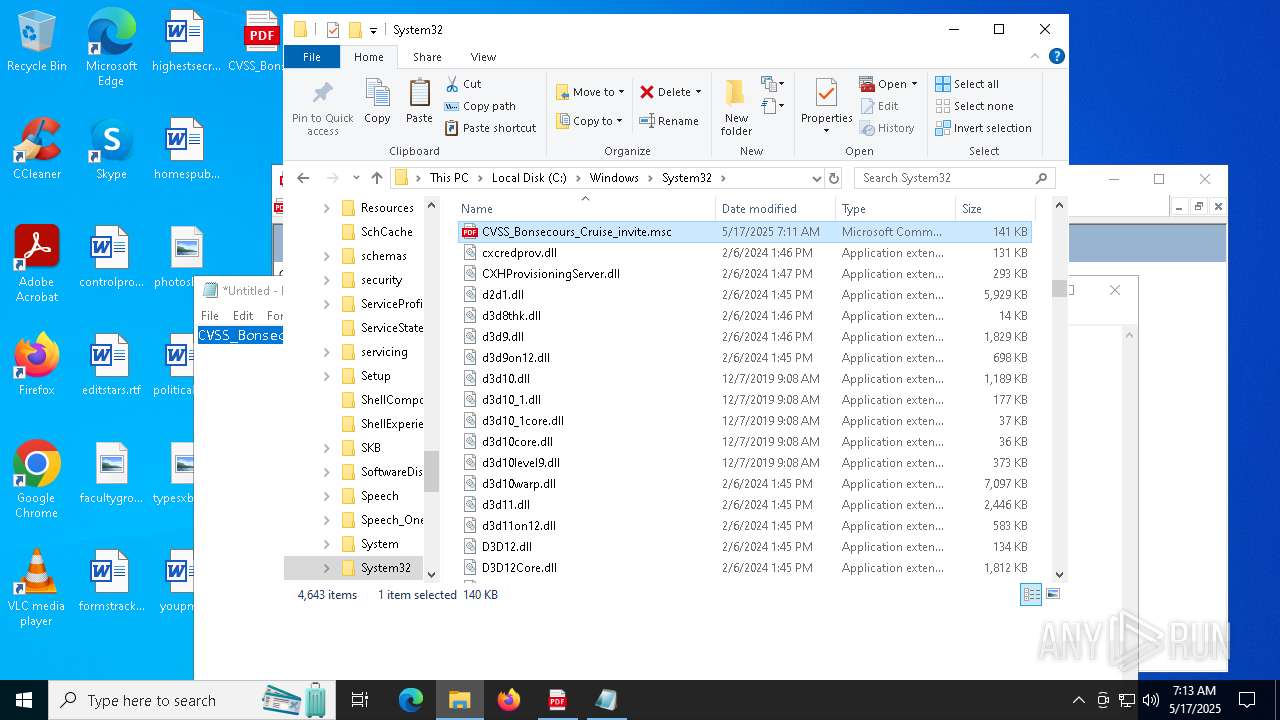
Task: Click Invert selection in ribbon
Action: tap(983, 128)
